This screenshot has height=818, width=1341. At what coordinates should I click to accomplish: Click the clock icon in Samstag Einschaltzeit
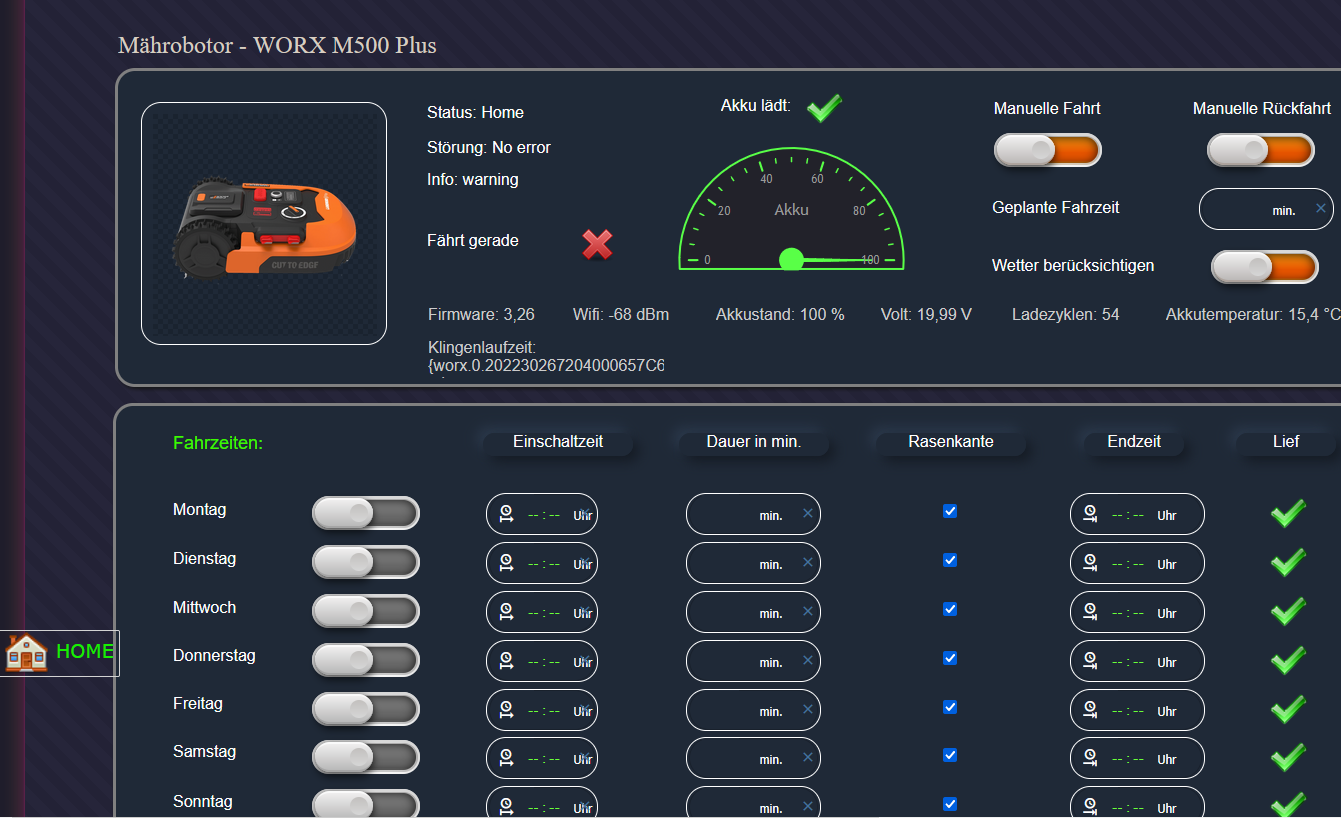(x=506, y=758)
